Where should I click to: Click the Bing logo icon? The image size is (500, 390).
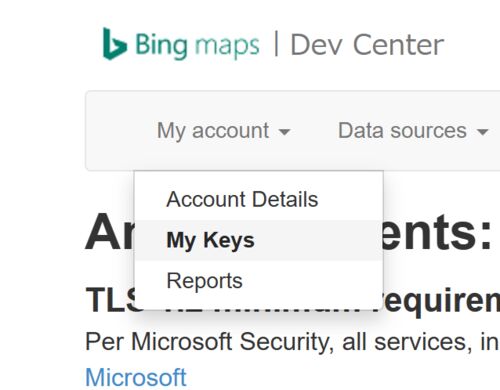coord(115,44)
